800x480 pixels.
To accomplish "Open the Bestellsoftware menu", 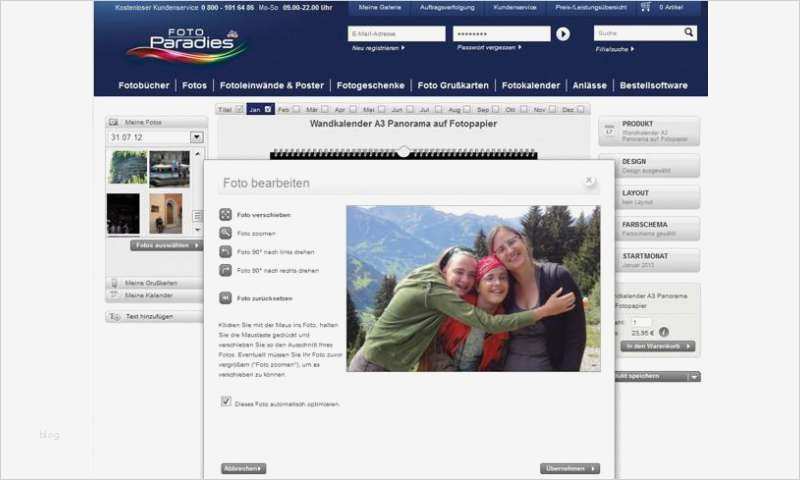I will [x=654, y=86].
